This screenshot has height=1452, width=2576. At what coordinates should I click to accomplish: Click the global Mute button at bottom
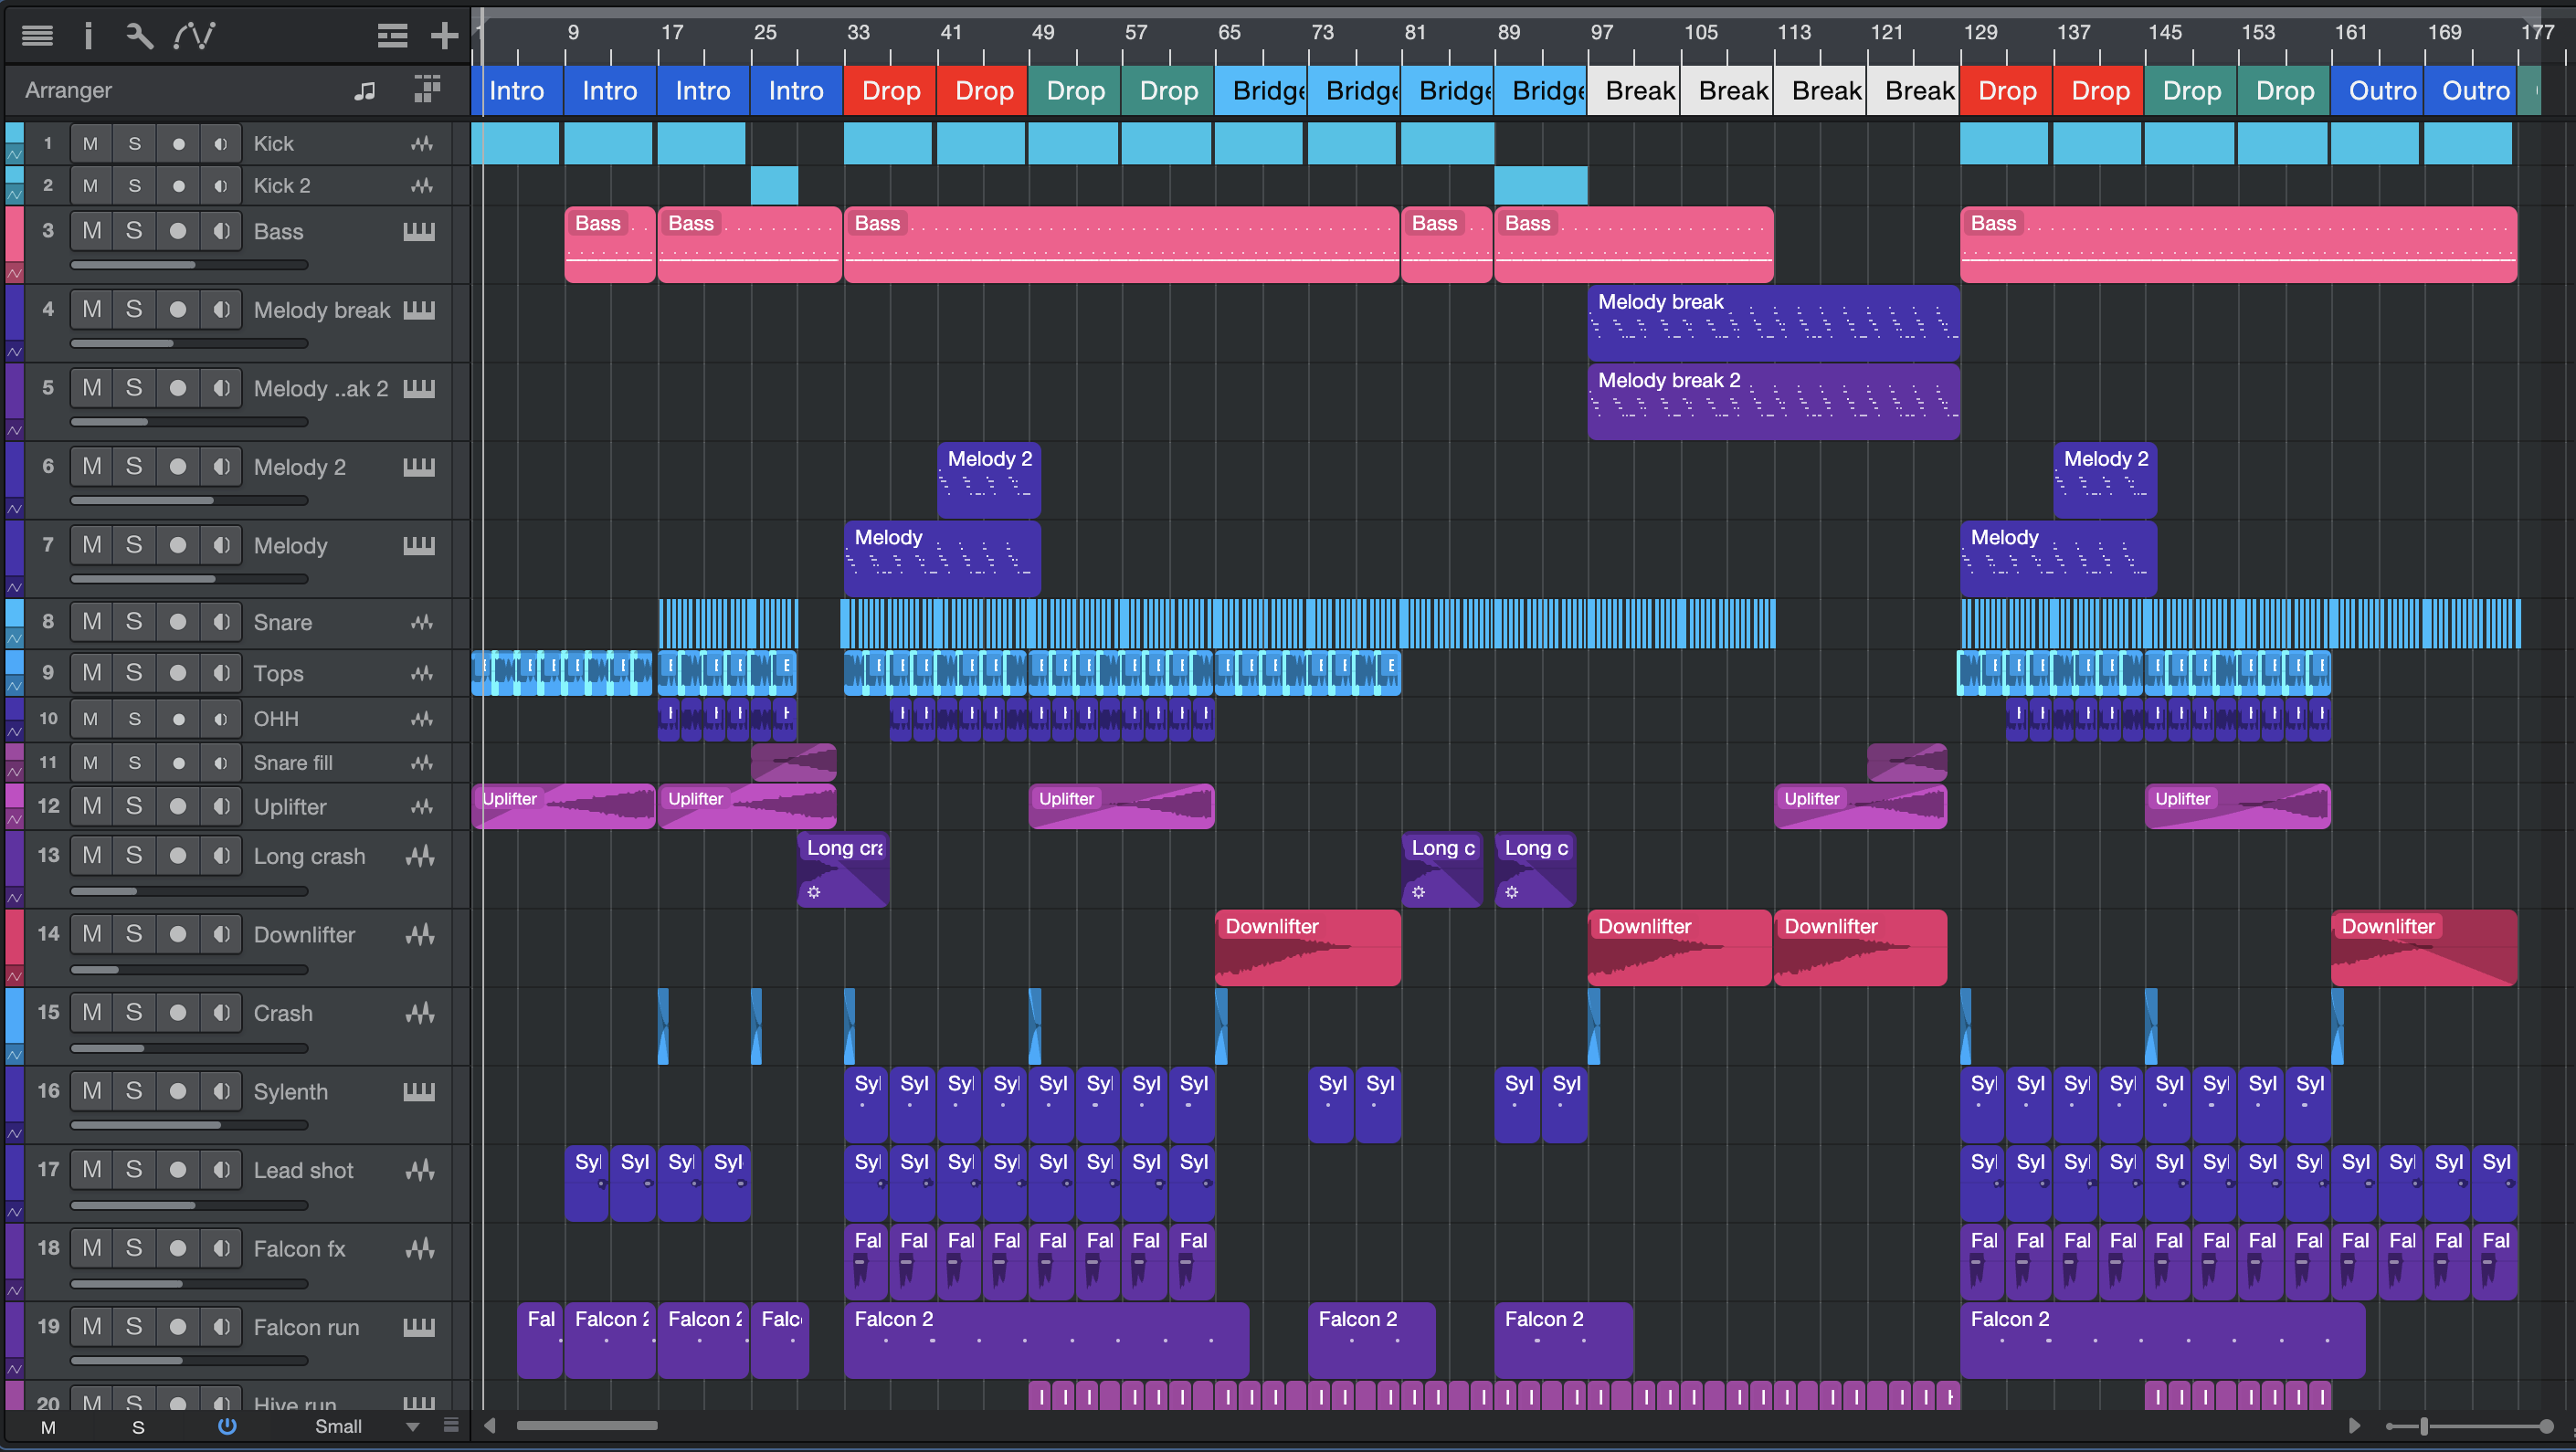(48, 1427)
